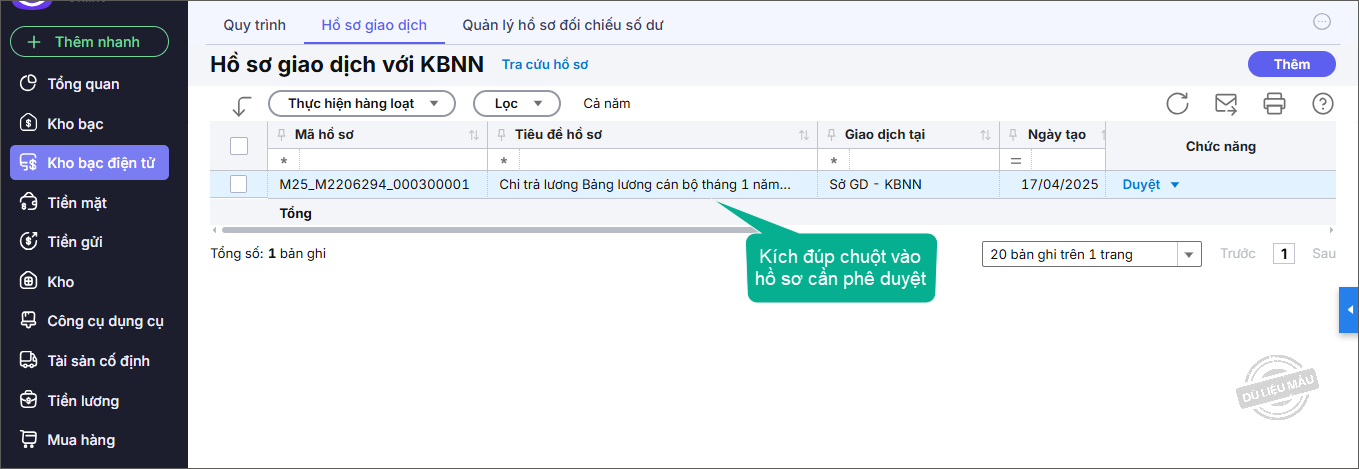The image size is (1359, 469).
Task: Open the records per page combo box
Action: point(1091,254)
